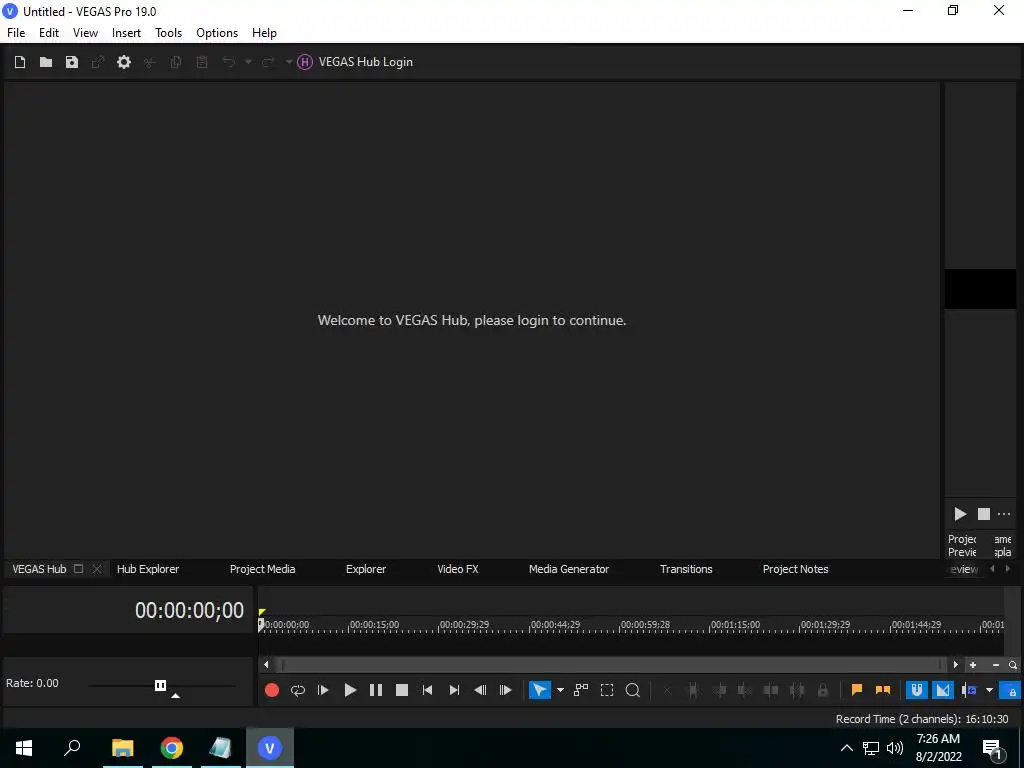Open the Options menu
The height and width of the screenshot is (768, 1024).
[x=217, y=33]
